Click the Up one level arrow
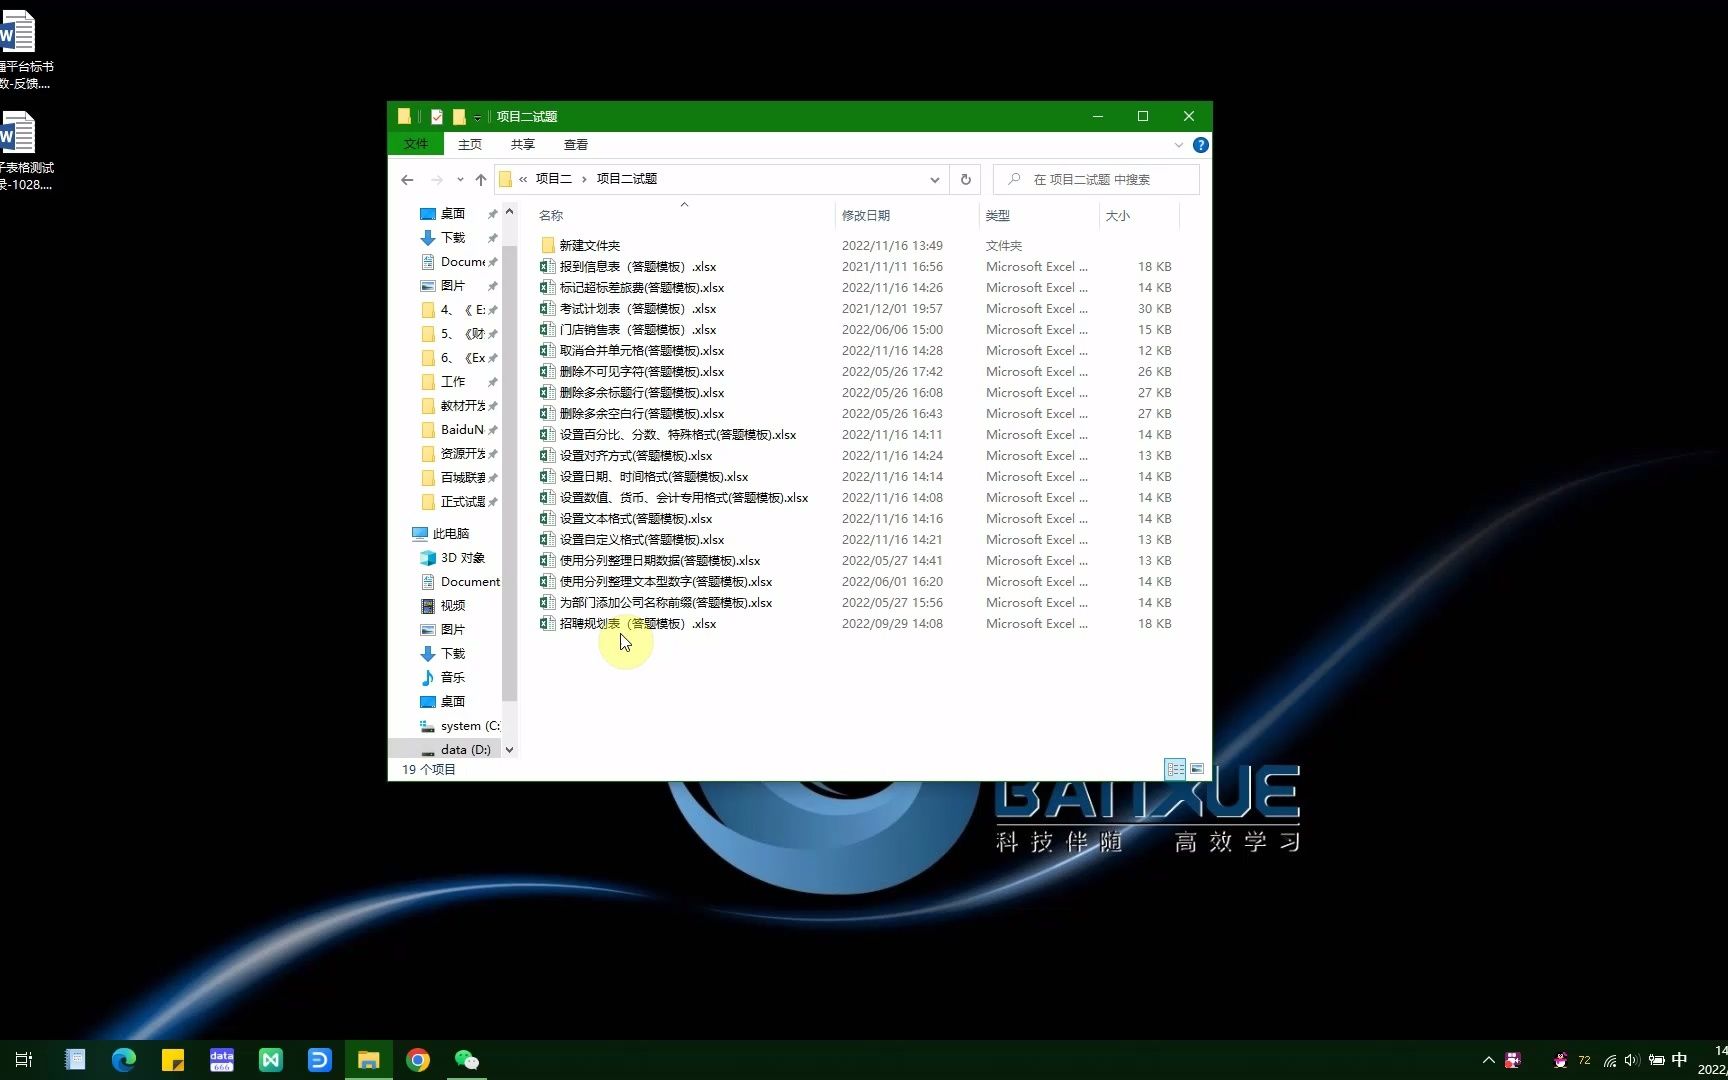 click(481, 180)
